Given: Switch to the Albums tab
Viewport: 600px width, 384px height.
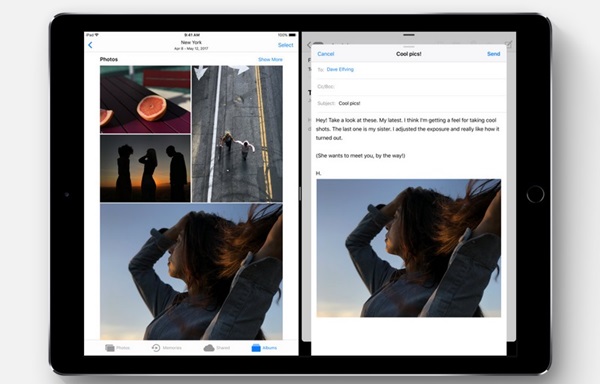Looking at the screenshot, I should [x=264, y=348].
